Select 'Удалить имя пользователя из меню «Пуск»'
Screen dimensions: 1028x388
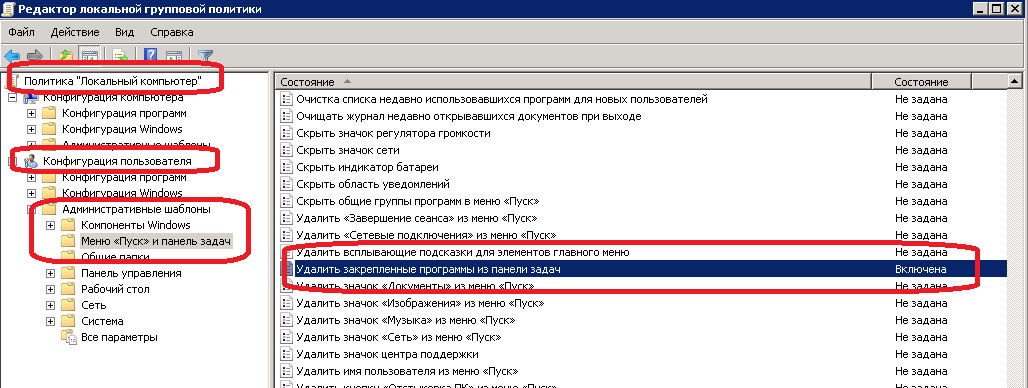point(407,372)
